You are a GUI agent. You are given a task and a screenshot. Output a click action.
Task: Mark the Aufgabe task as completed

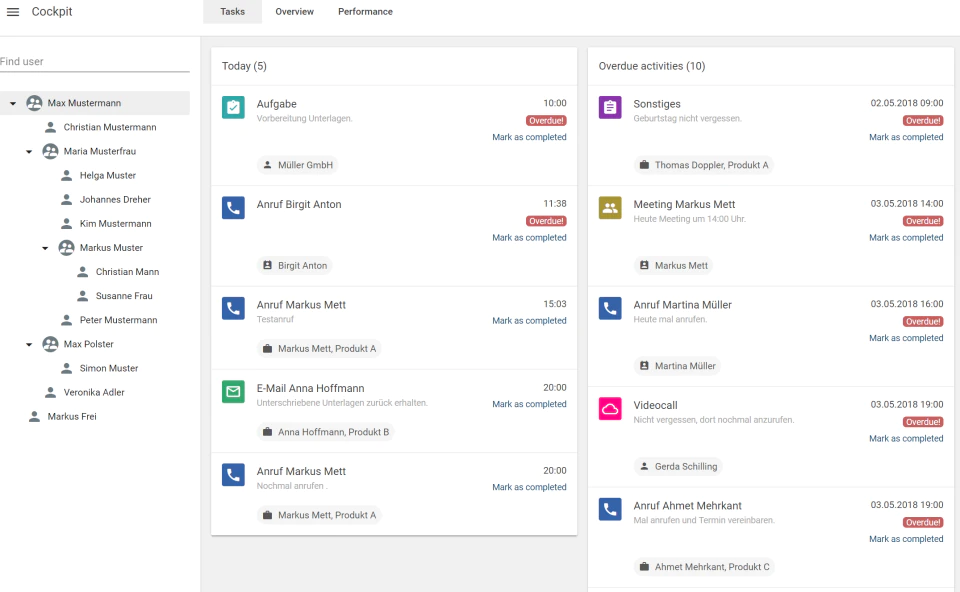click(x=530, y=137)
